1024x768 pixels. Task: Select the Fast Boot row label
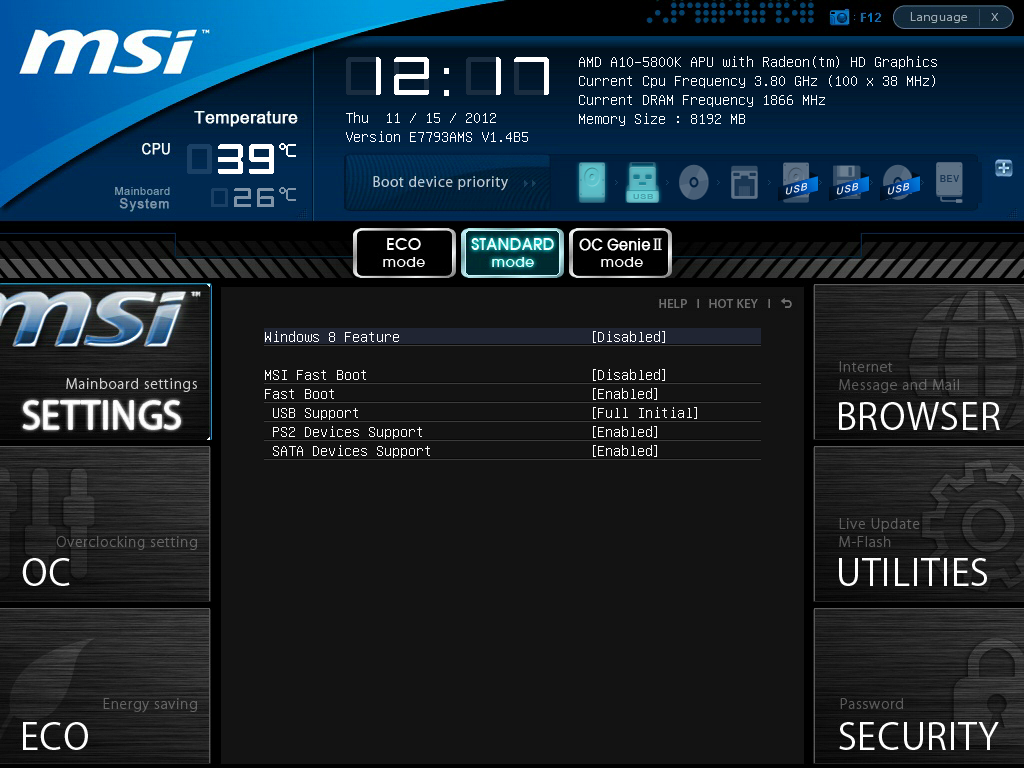pos(299,394)
